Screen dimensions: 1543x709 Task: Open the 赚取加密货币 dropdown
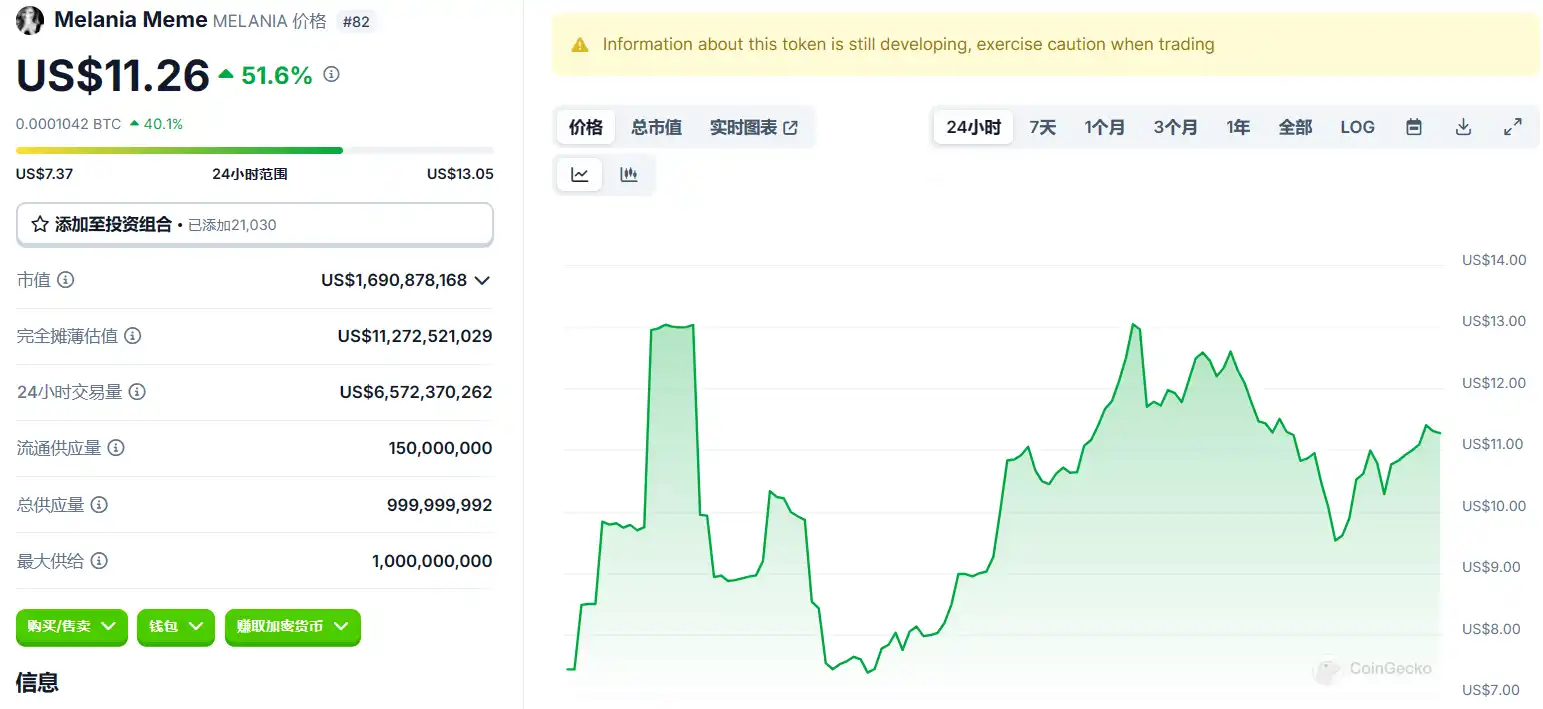pos(292,627)
